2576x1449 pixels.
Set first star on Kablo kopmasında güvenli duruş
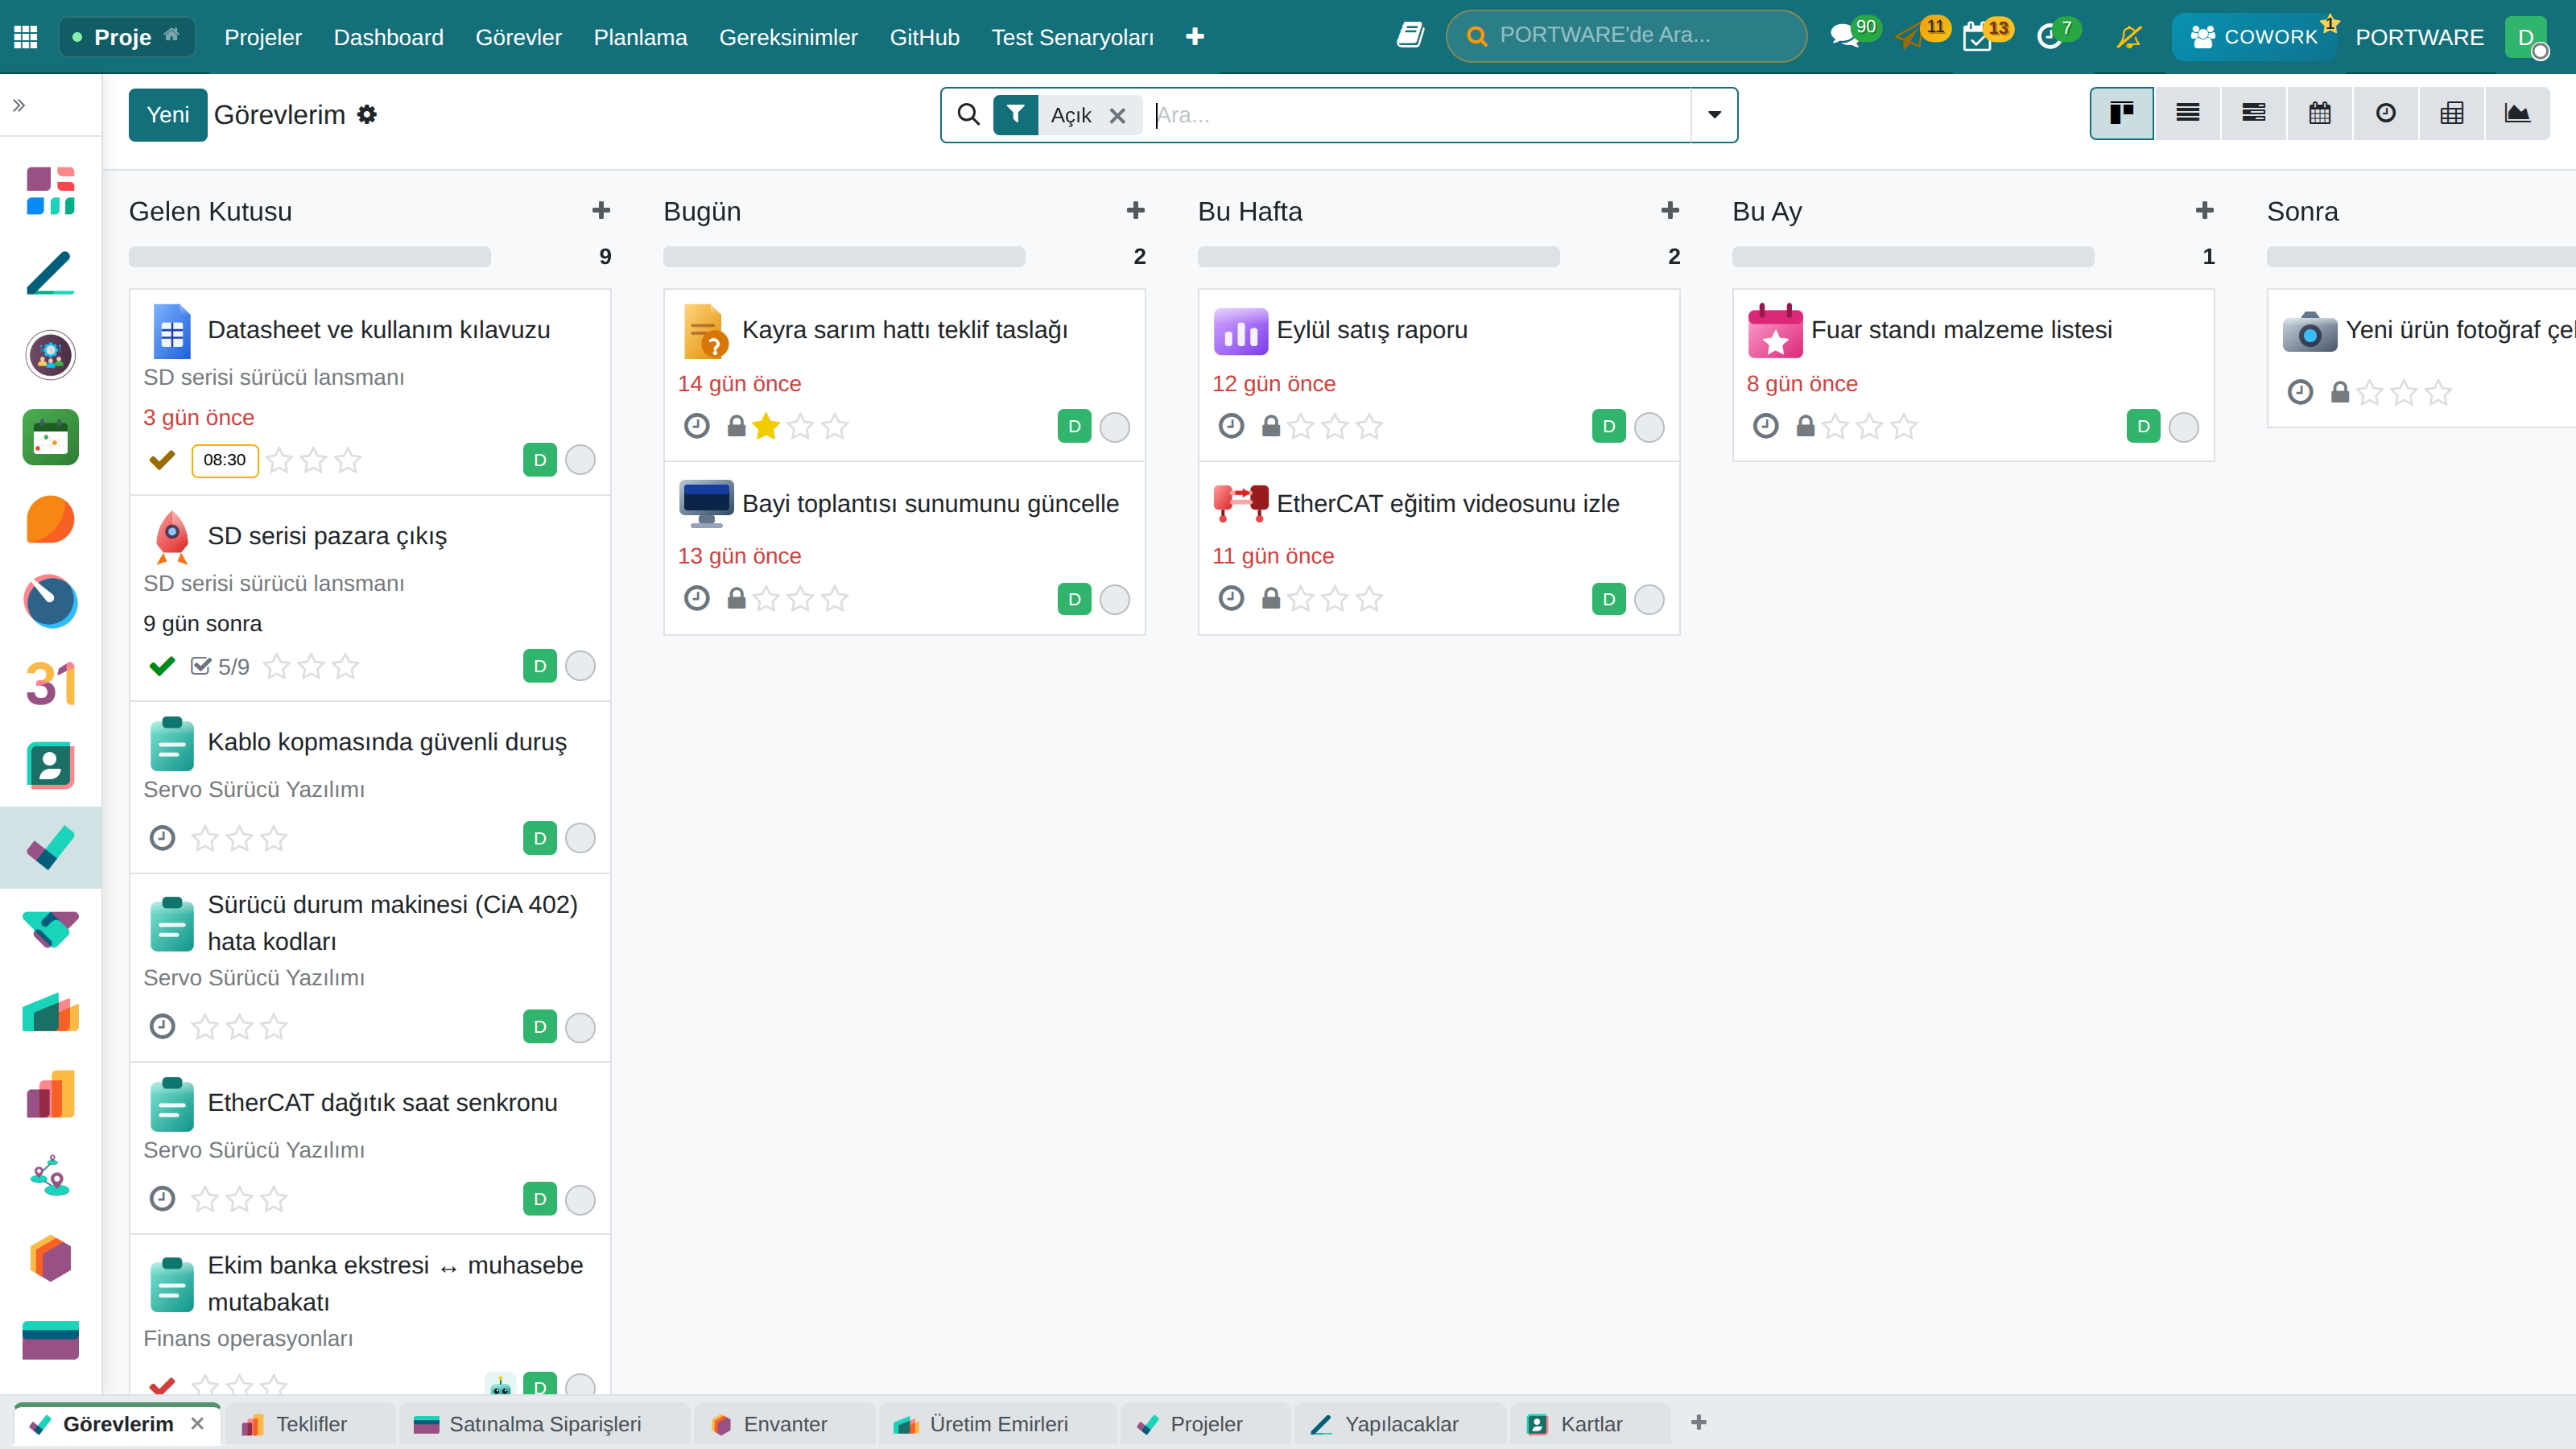(205, 838)
